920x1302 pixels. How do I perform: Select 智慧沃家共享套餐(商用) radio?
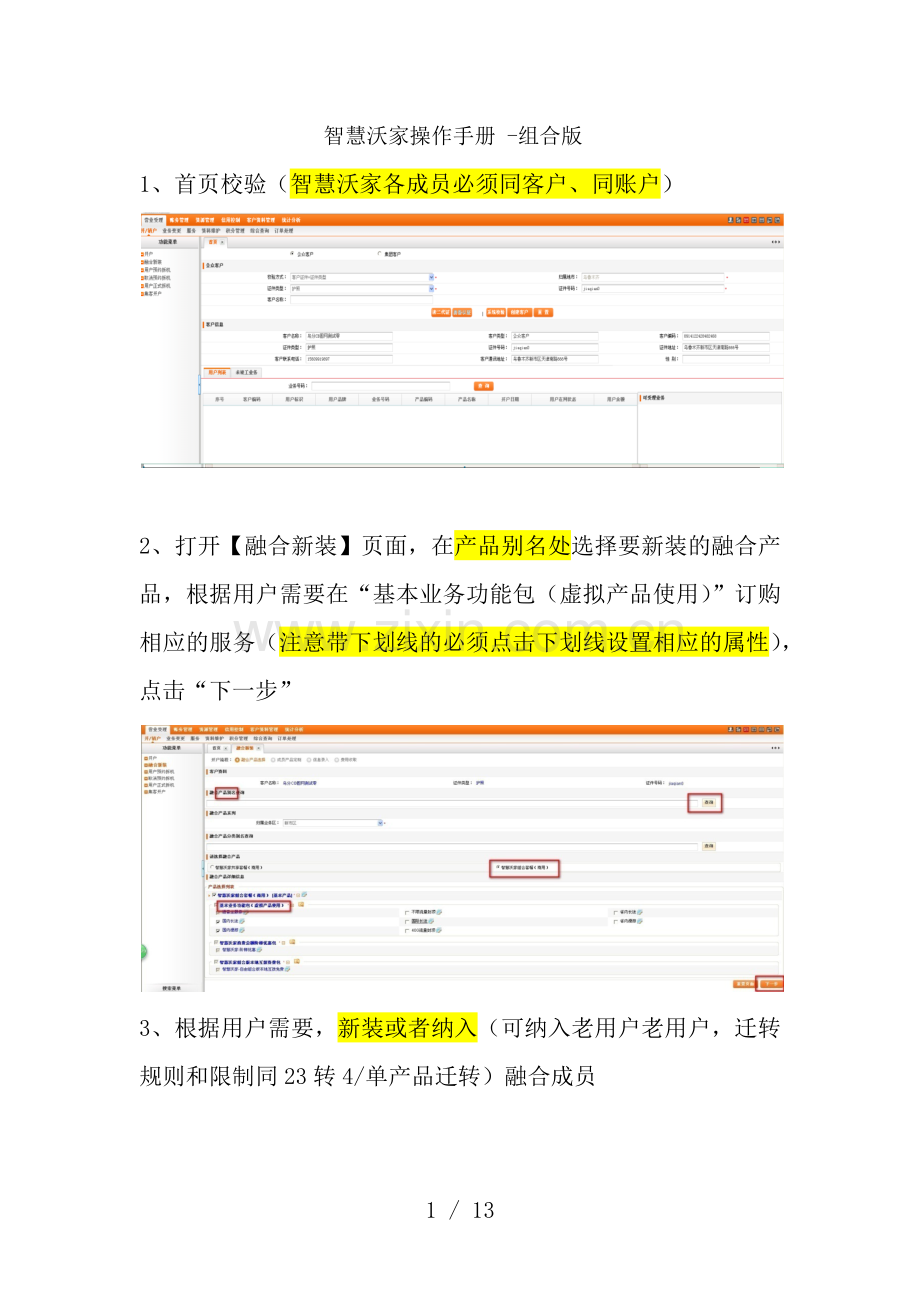pyautogui.click(x=212, y=867)
